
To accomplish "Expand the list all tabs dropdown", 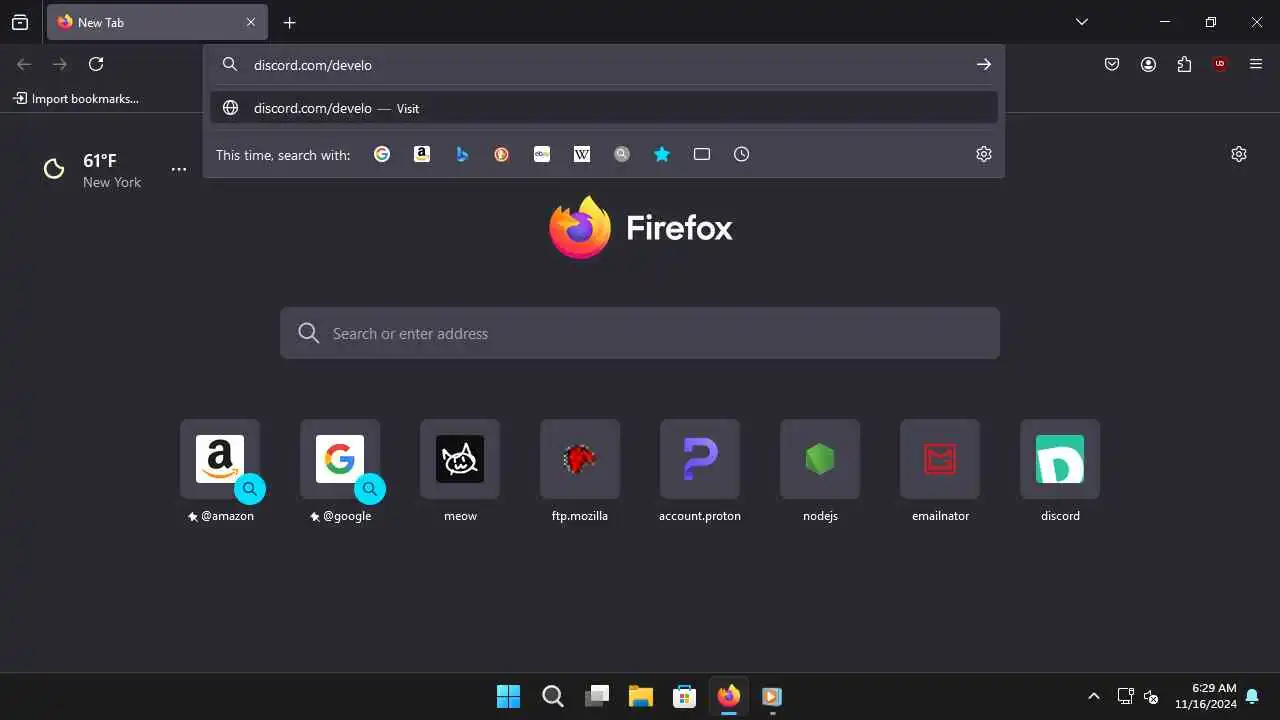I will coord(1082,22).
